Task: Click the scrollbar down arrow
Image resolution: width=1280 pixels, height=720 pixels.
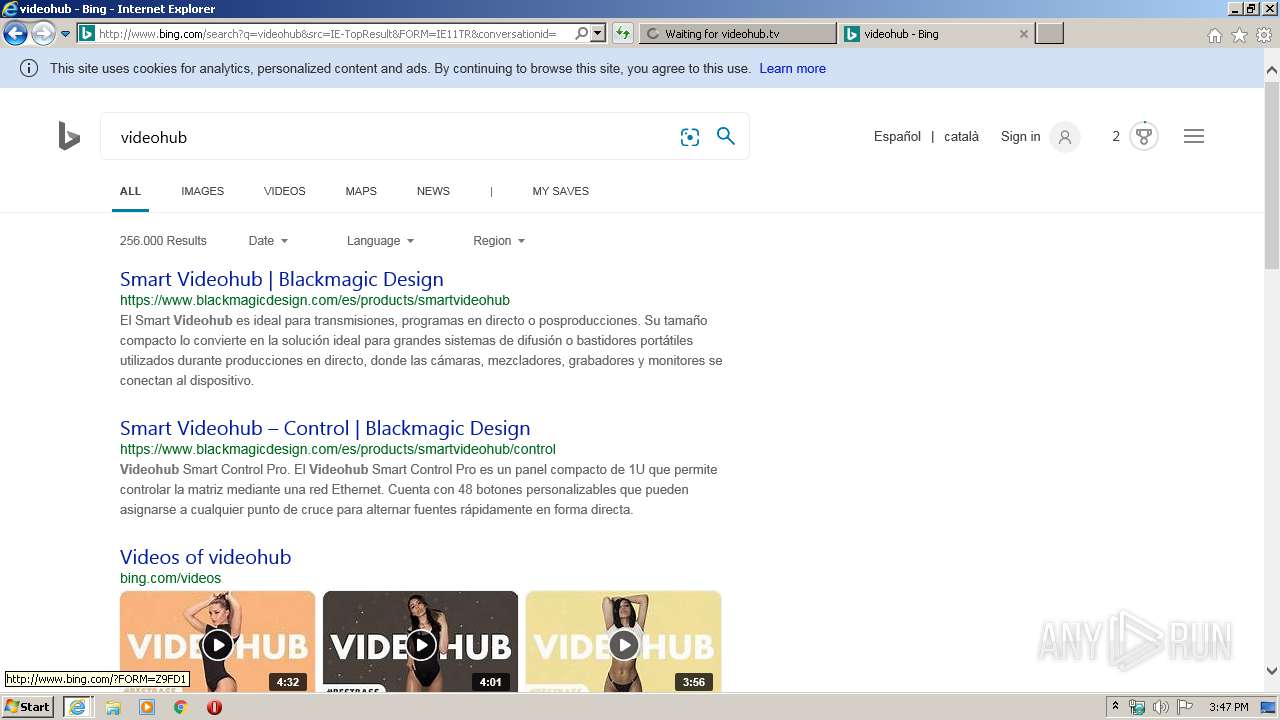Action: (x=1272, y=671)
